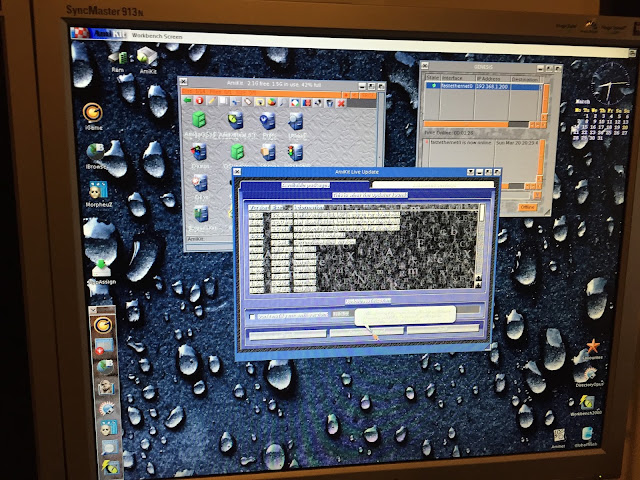Click down arrow of Live Update list scrollbar

pyautogui.click(x=478, y=285)
